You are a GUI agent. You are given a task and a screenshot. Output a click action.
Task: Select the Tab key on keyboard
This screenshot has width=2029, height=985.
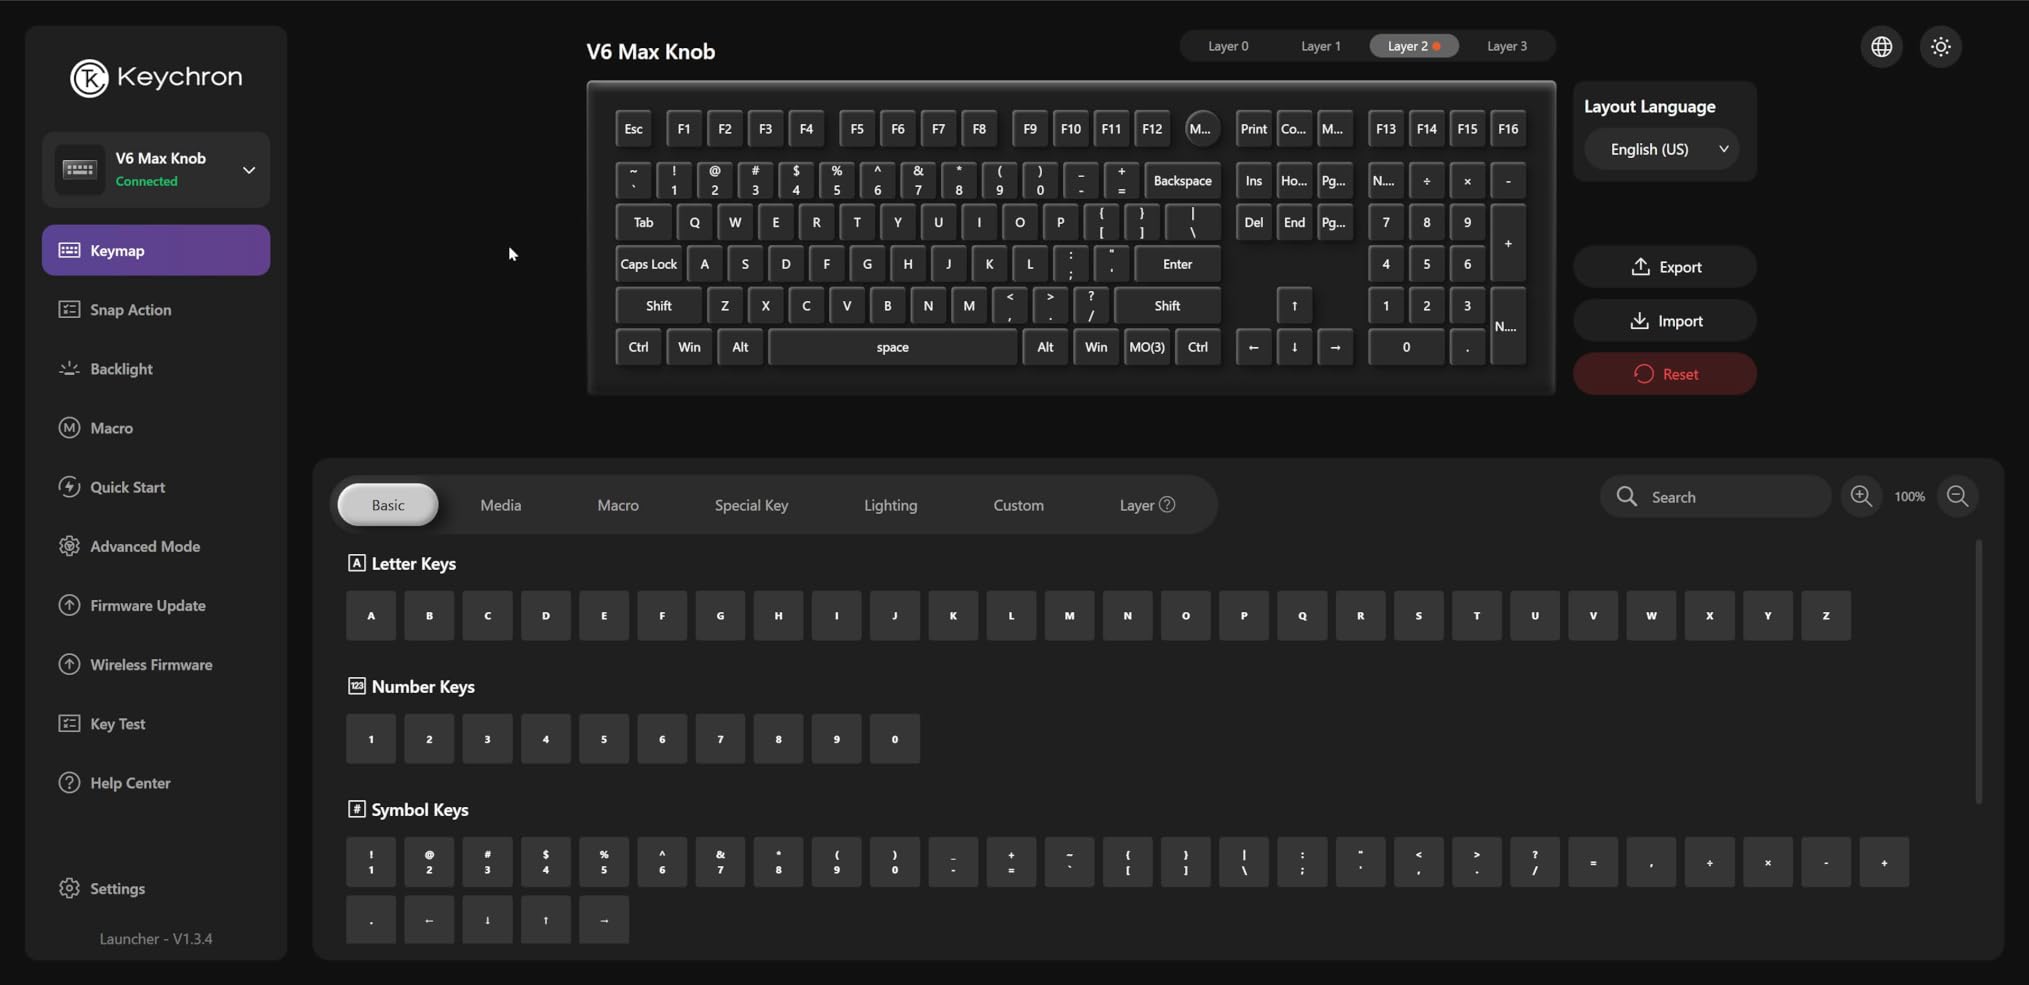643,222
